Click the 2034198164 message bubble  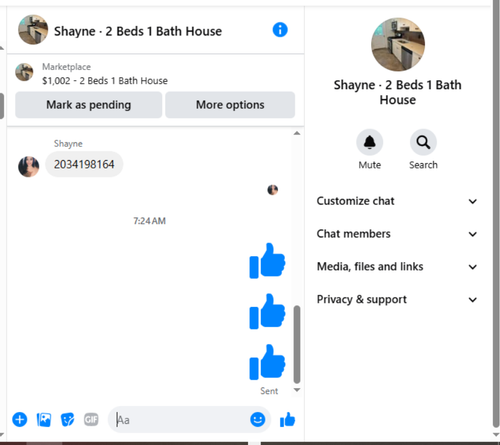click(84, 164)
